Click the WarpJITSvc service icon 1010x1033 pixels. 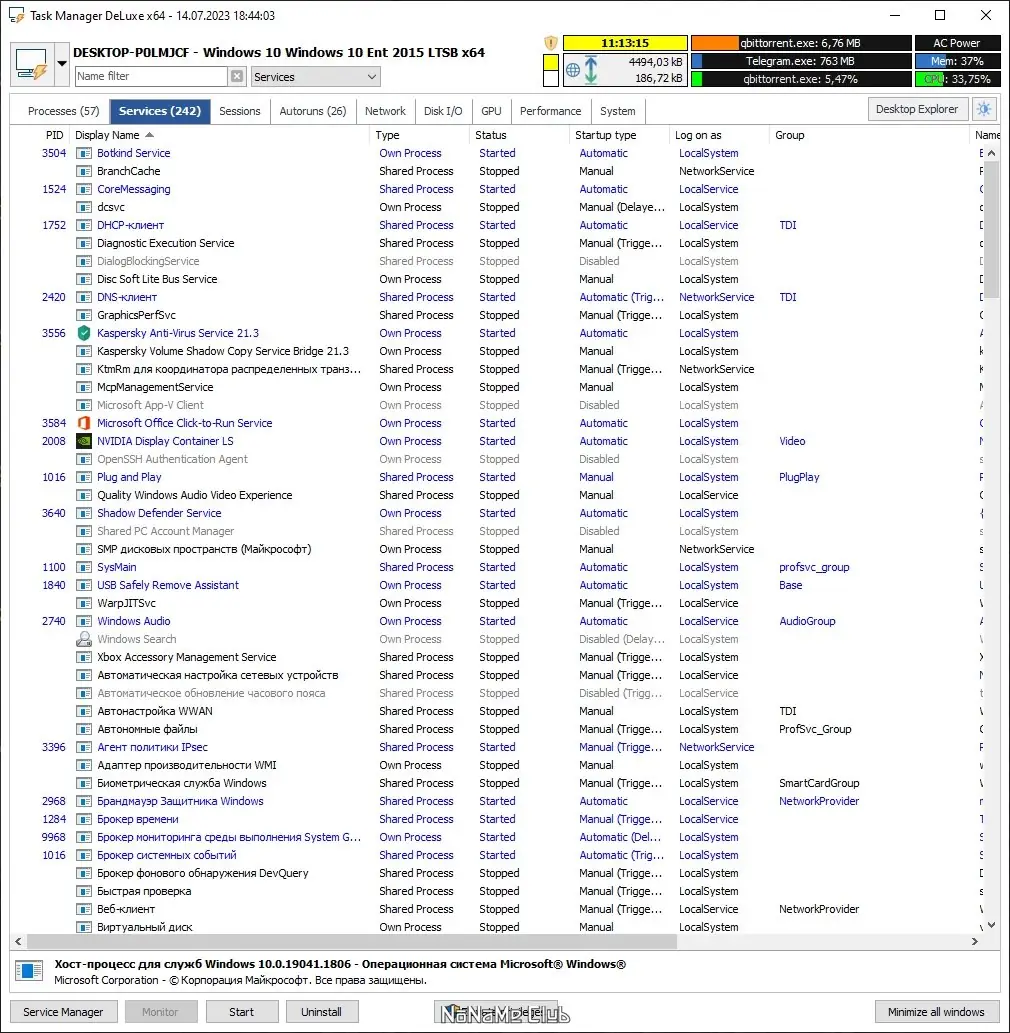[x=84, y=603]
